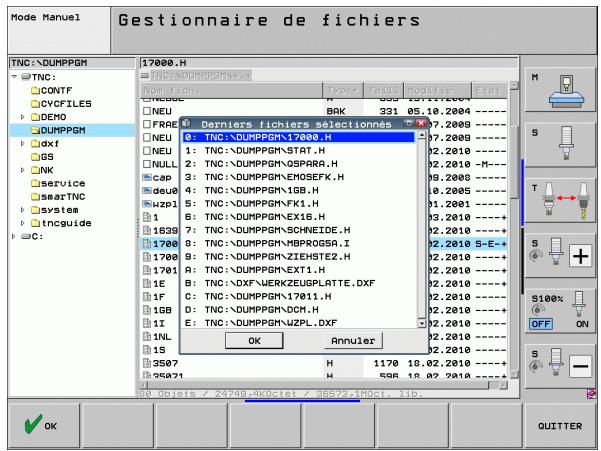Select entry E: TNC:\DUMPPGM\WZPL.DXF
Screen dimensions: 601x451
299,323
